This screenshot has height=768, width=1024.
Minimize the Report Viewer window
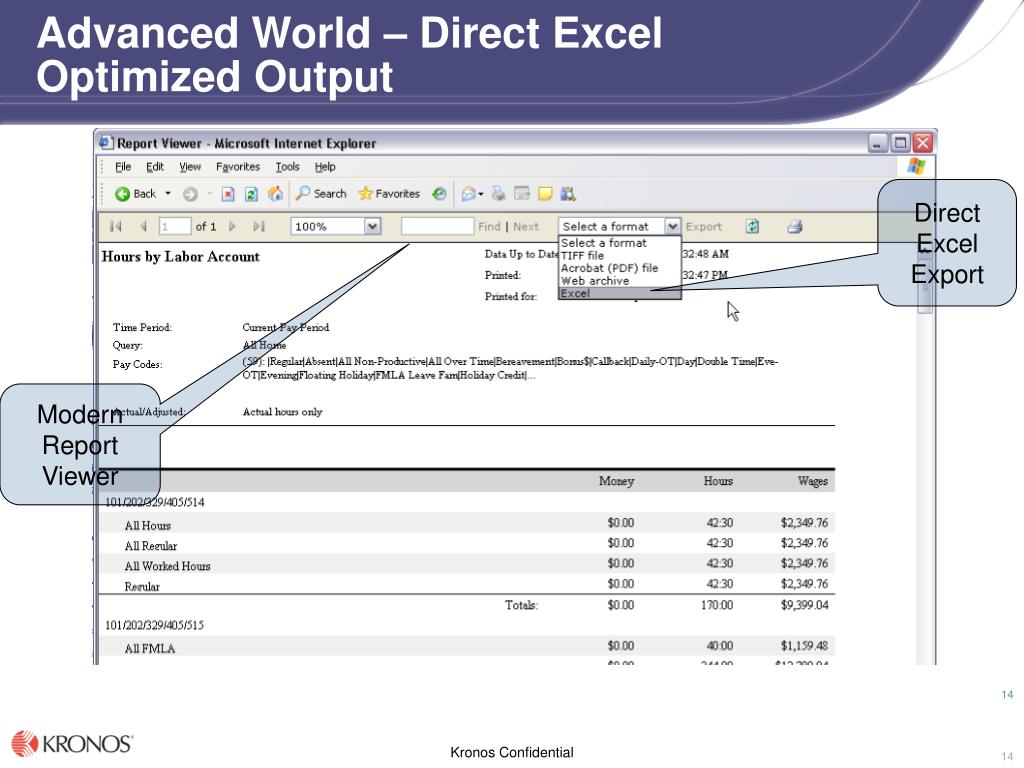[x=878, y=143]
